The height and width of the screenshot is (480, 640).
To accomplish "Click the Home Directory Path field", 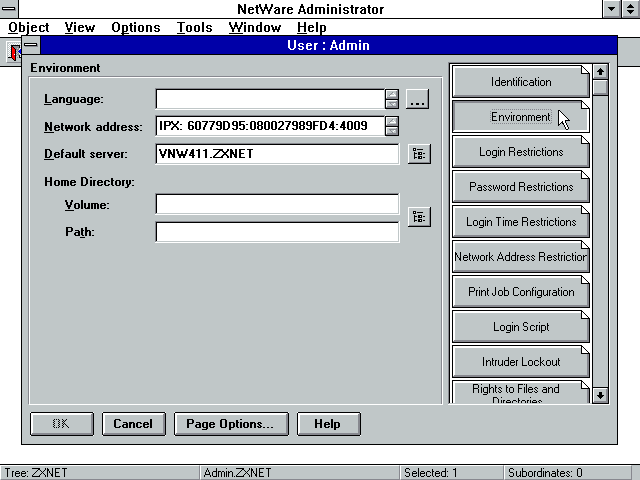I will (x=277, y=232).
